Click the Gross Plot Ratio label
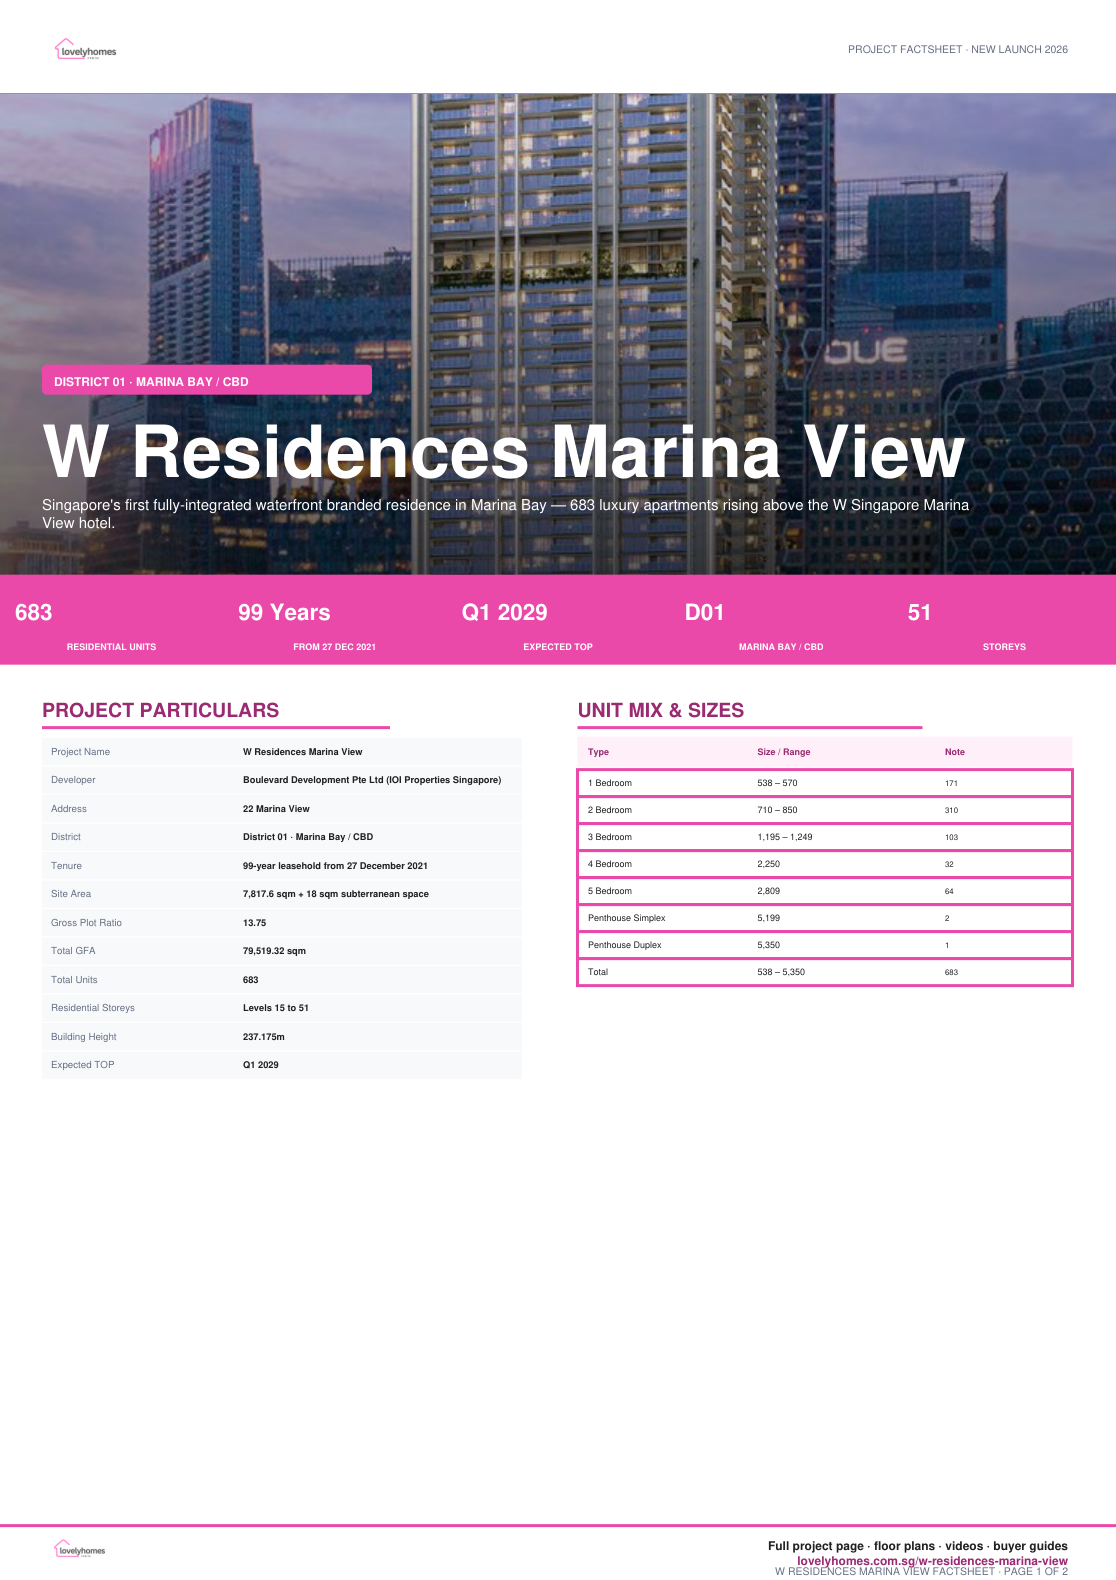The image size is (1116, 1580). (86, 923)
